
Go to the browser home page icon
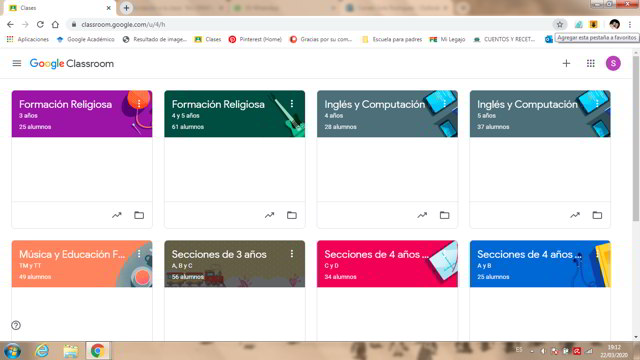(55, 24)
